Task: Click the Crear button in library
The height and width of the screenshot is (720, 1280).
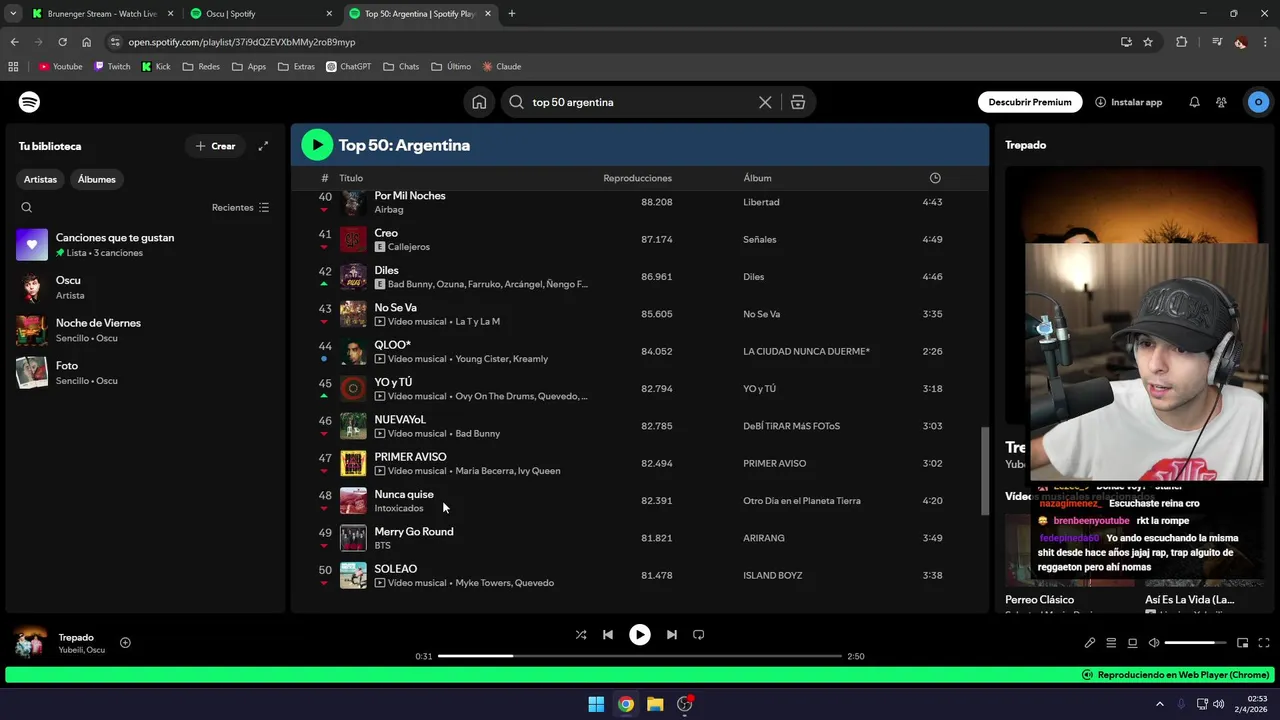Action: [x=215, y=146]
